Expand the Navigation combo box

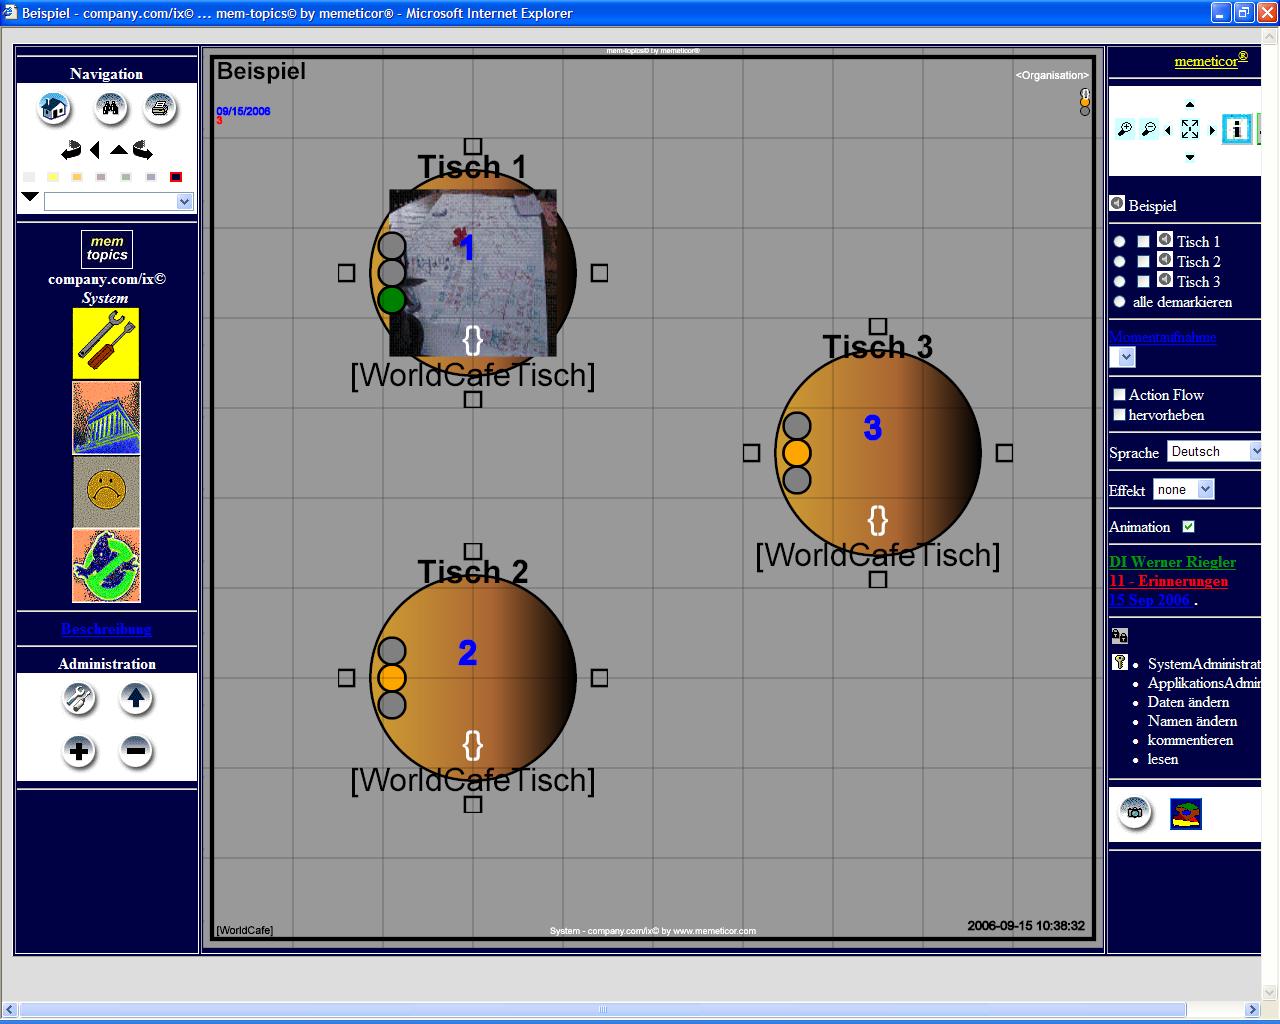pyautogui.click(x=184, y=202)
